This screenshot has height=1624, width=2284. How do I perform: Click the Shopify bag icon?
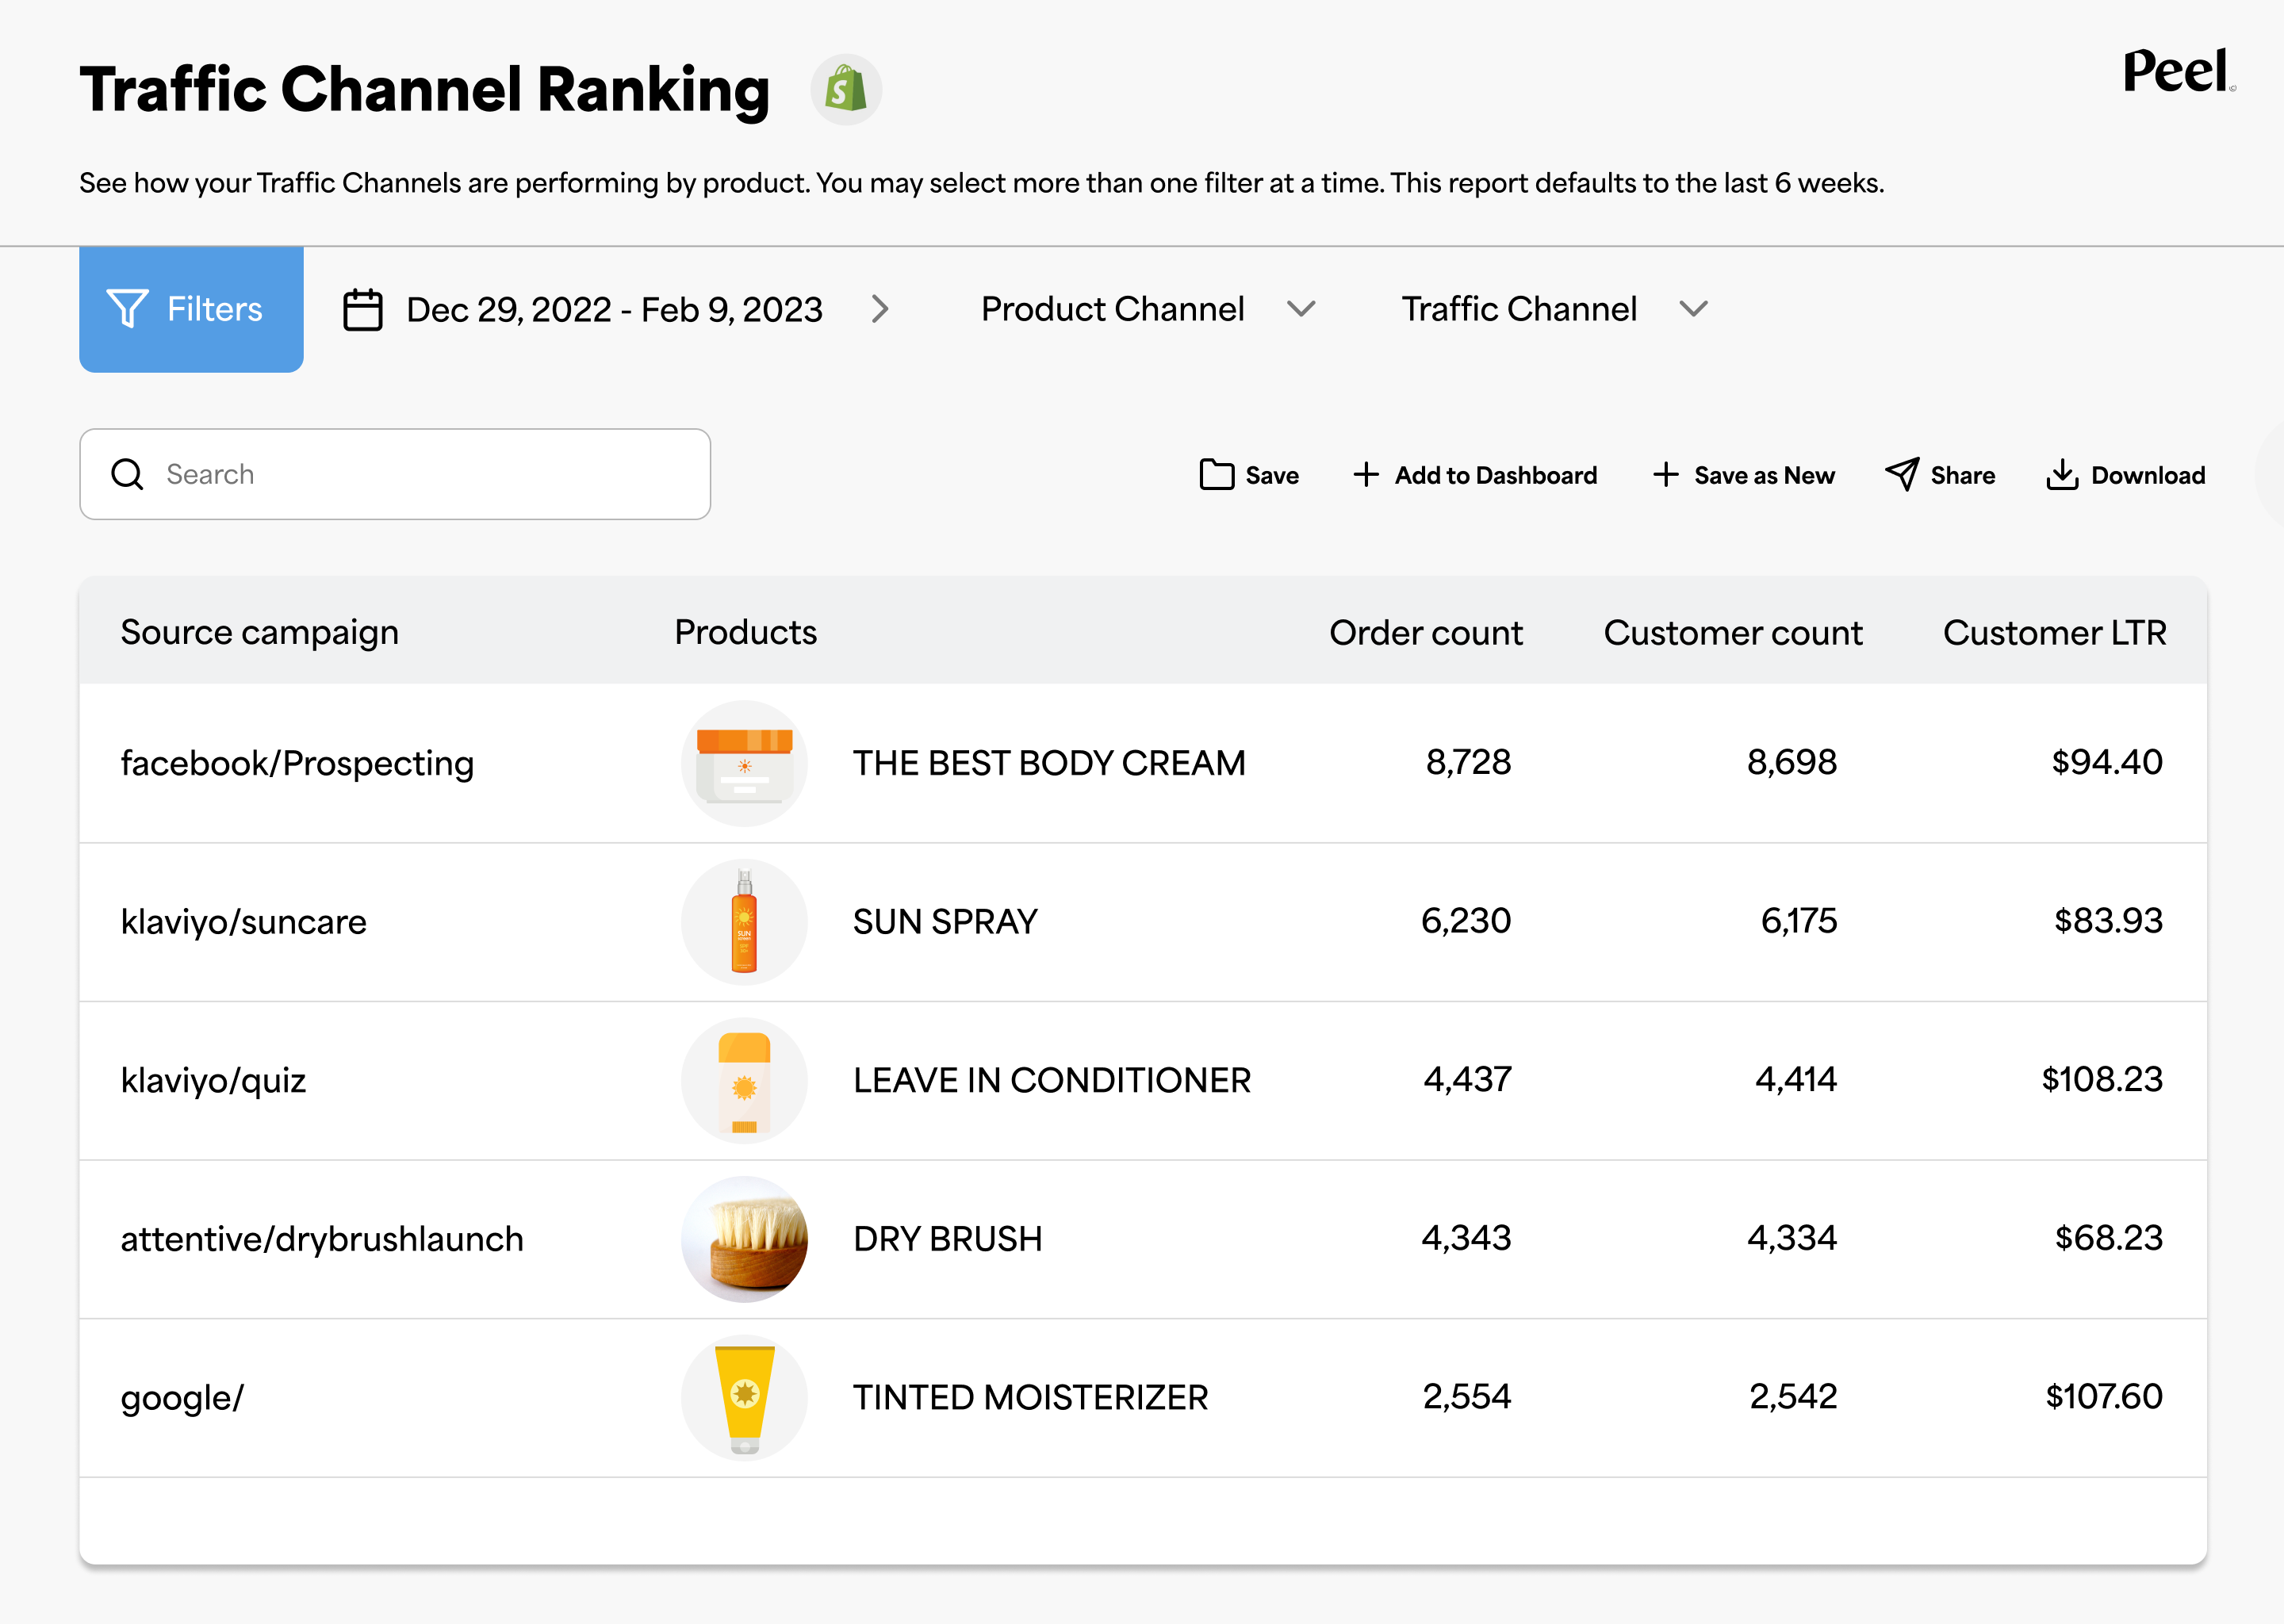(845, 90)
